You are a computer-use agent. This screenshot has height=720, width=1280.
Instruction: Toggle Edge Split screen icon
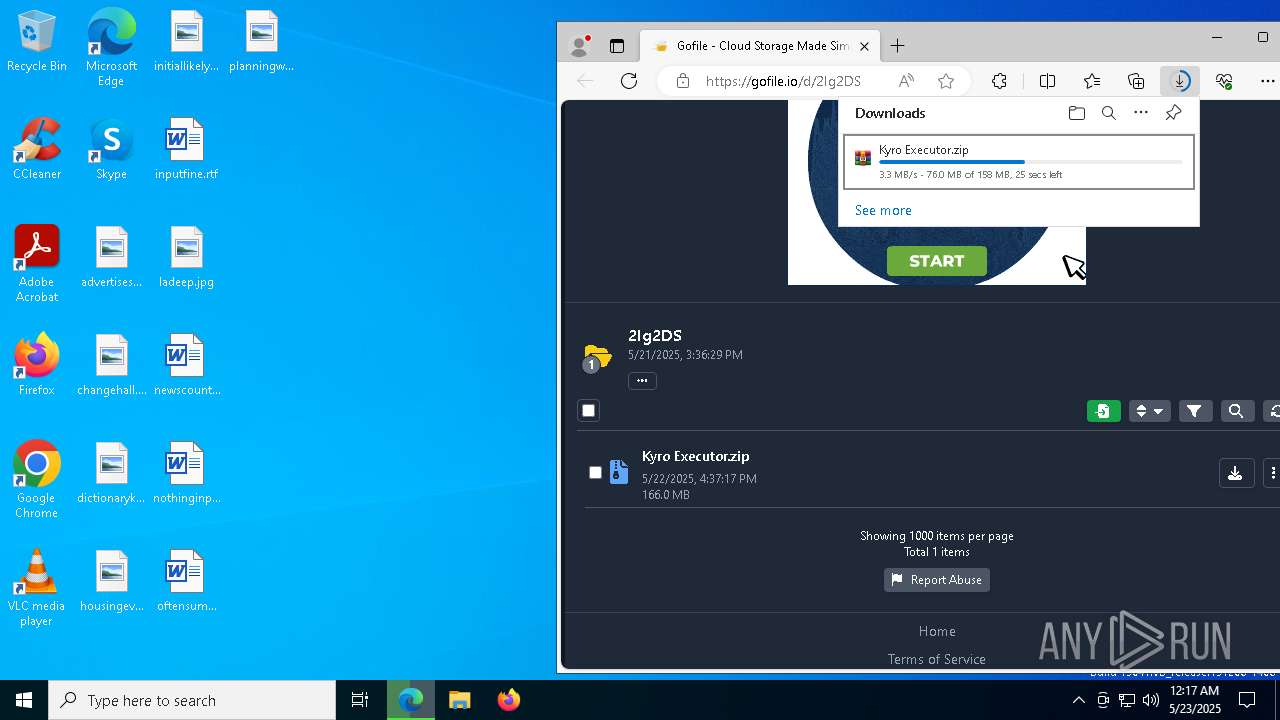pos(1047,81)
